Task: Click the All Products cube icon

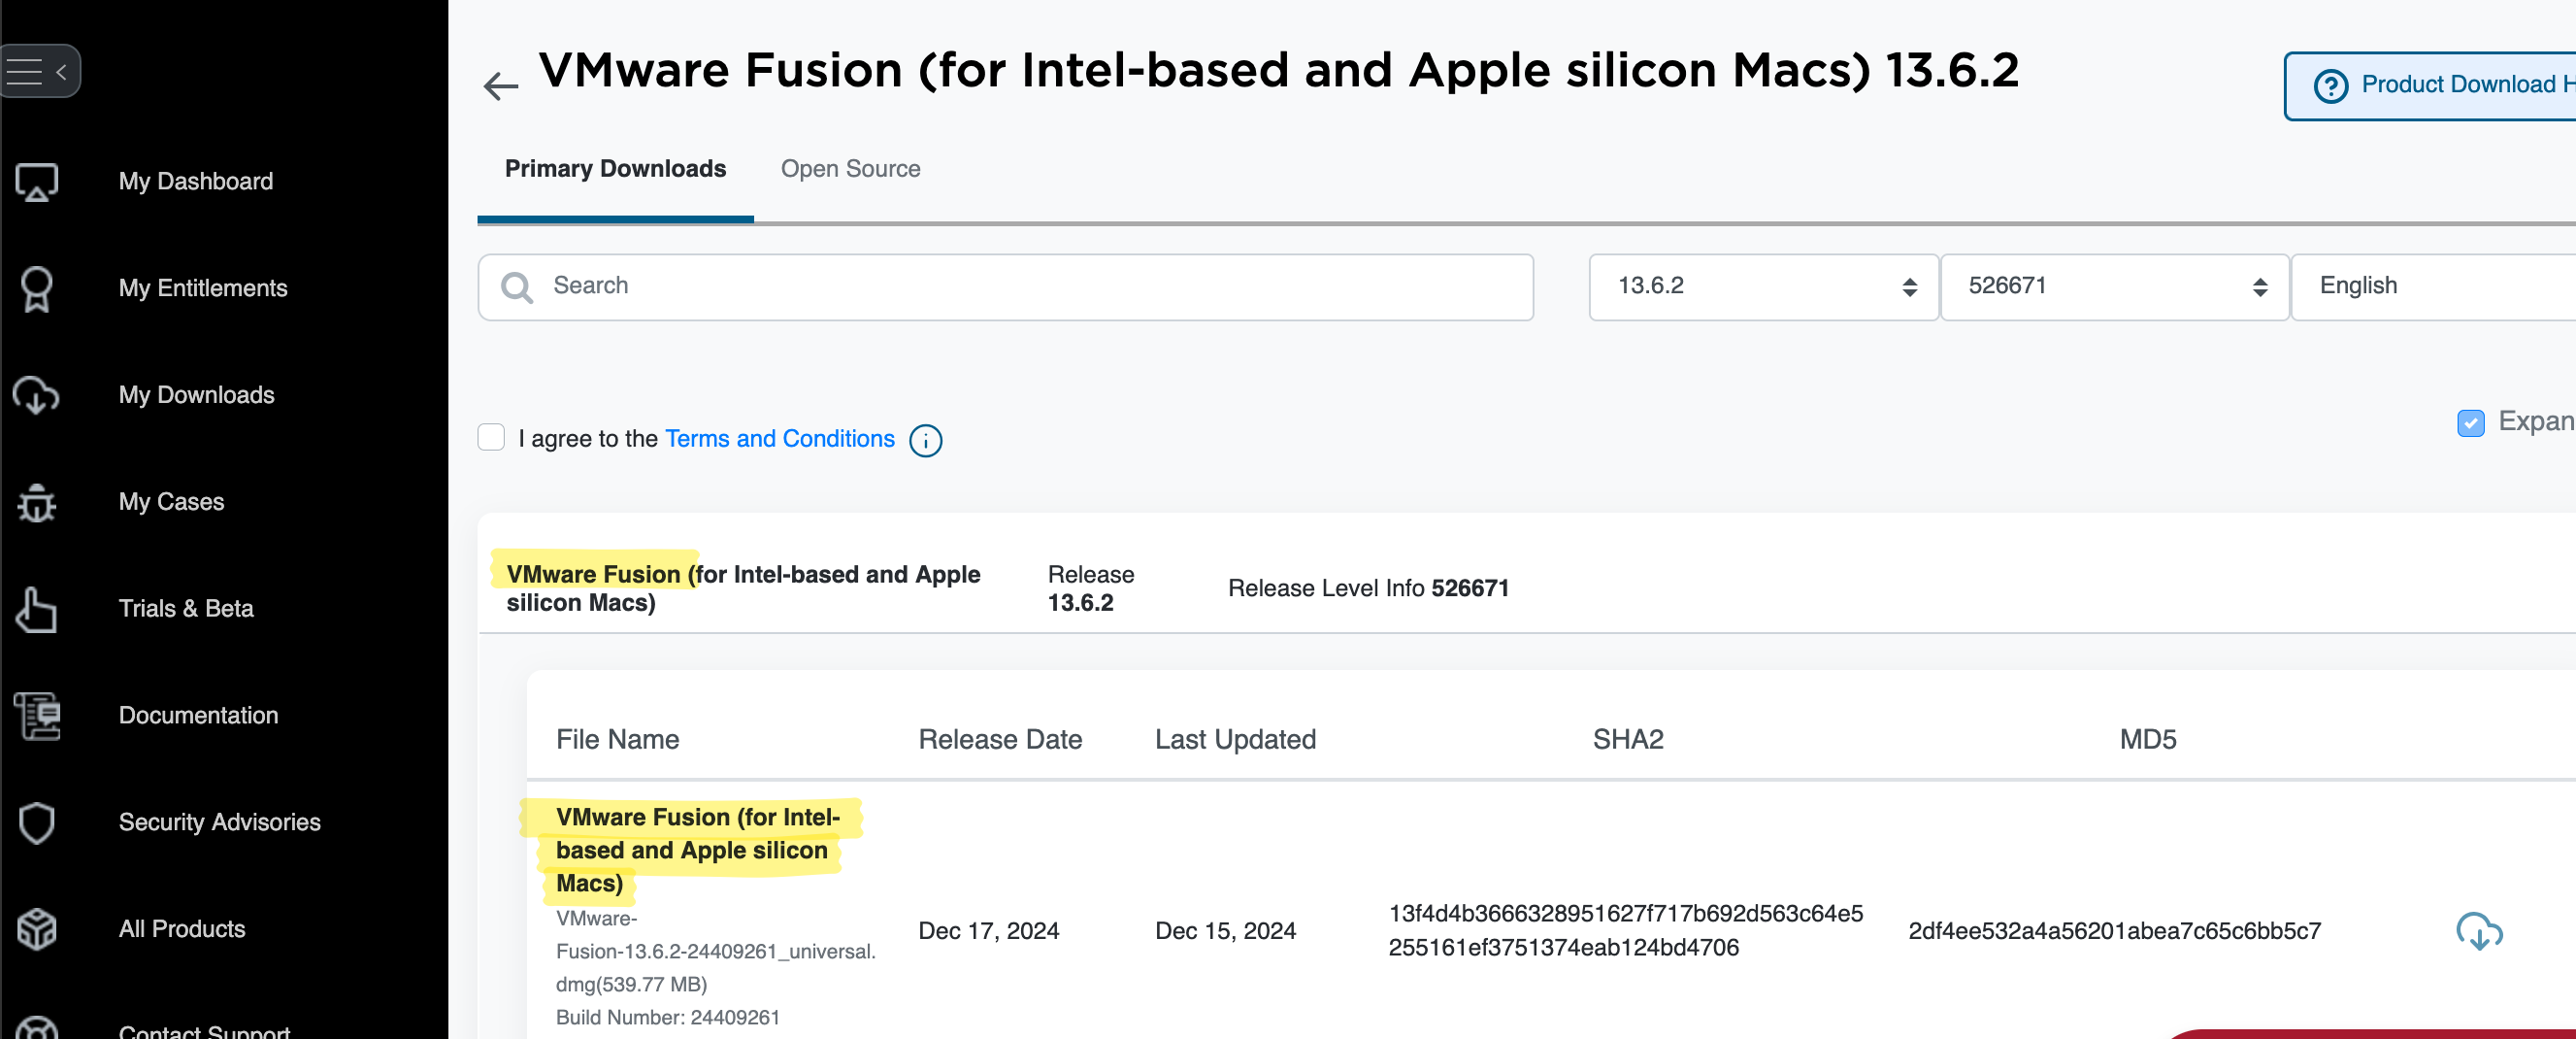Action: point(36,929)
